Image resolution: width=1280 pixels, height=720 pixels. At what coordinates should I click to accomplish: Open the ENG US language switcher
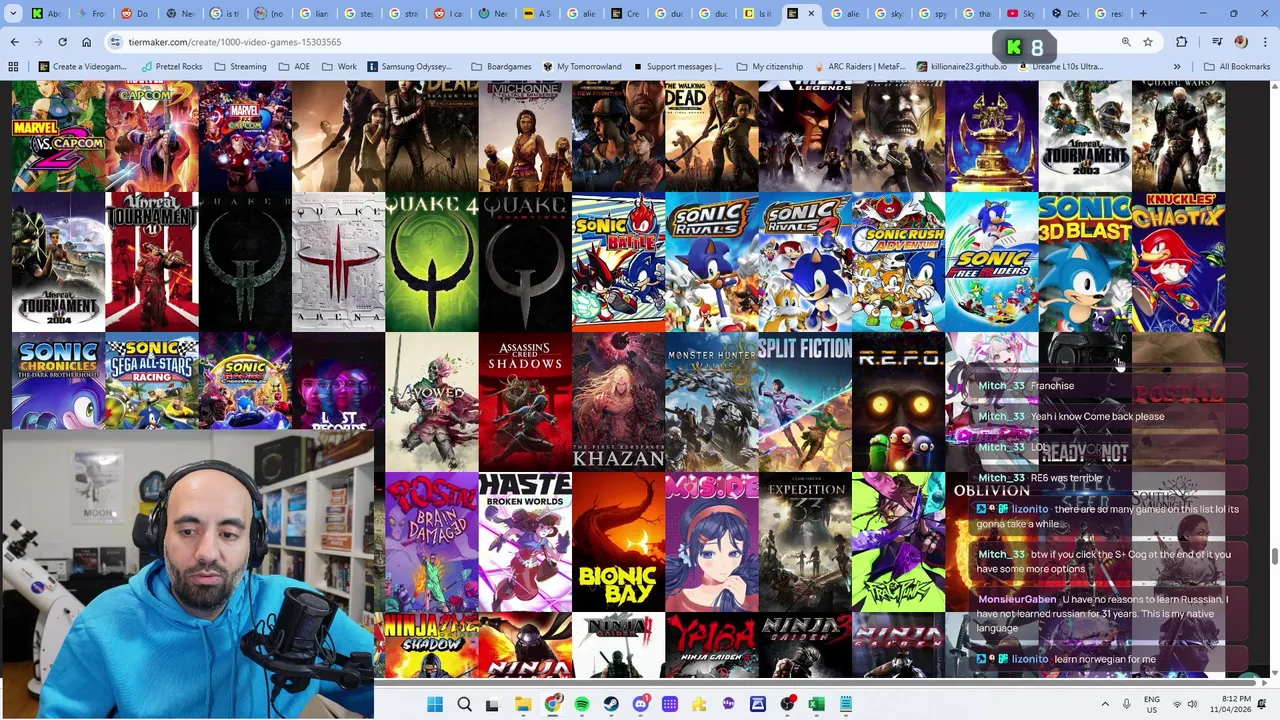pos(1152,704)
